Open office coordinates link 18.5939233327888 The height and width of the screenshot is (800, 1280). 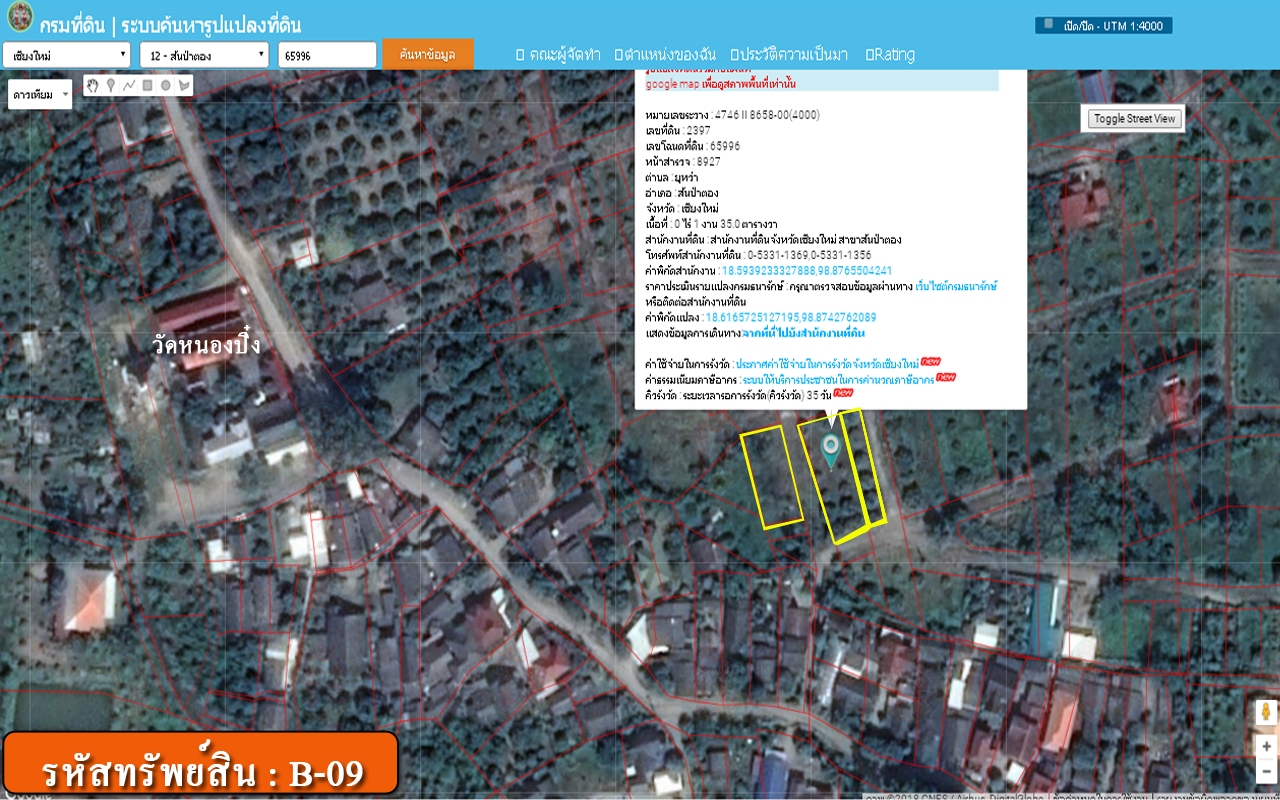(807, 271)
